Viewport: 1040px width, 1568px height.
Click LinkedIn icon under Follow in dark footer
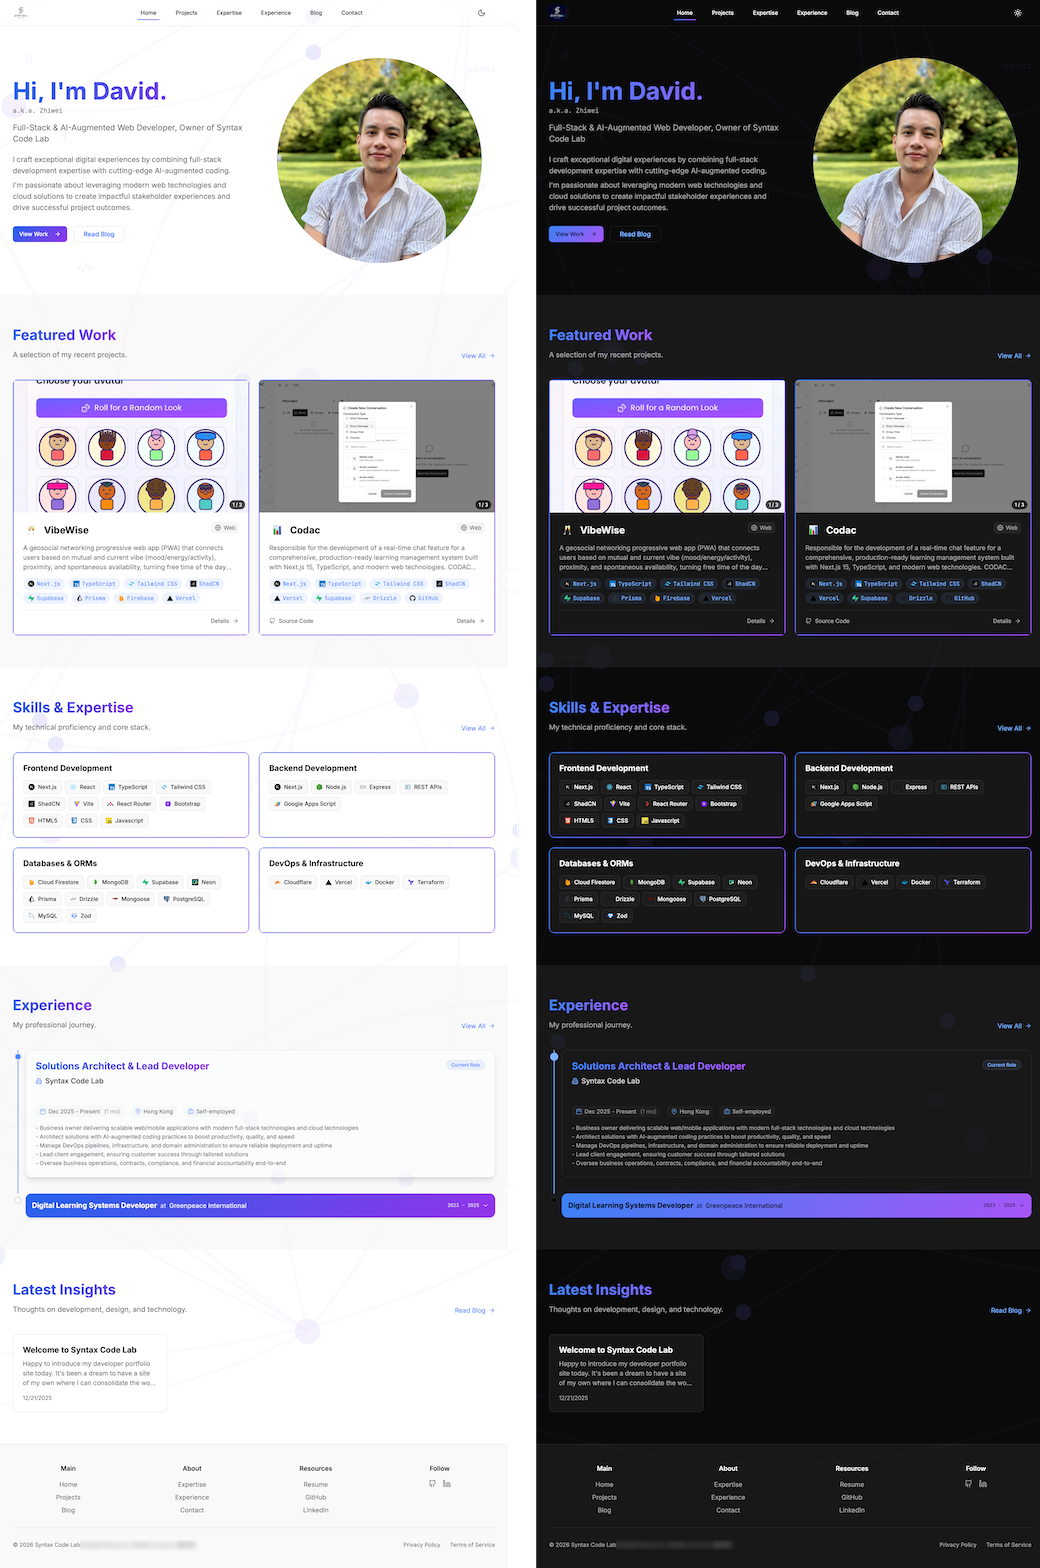pos(983,1484)
